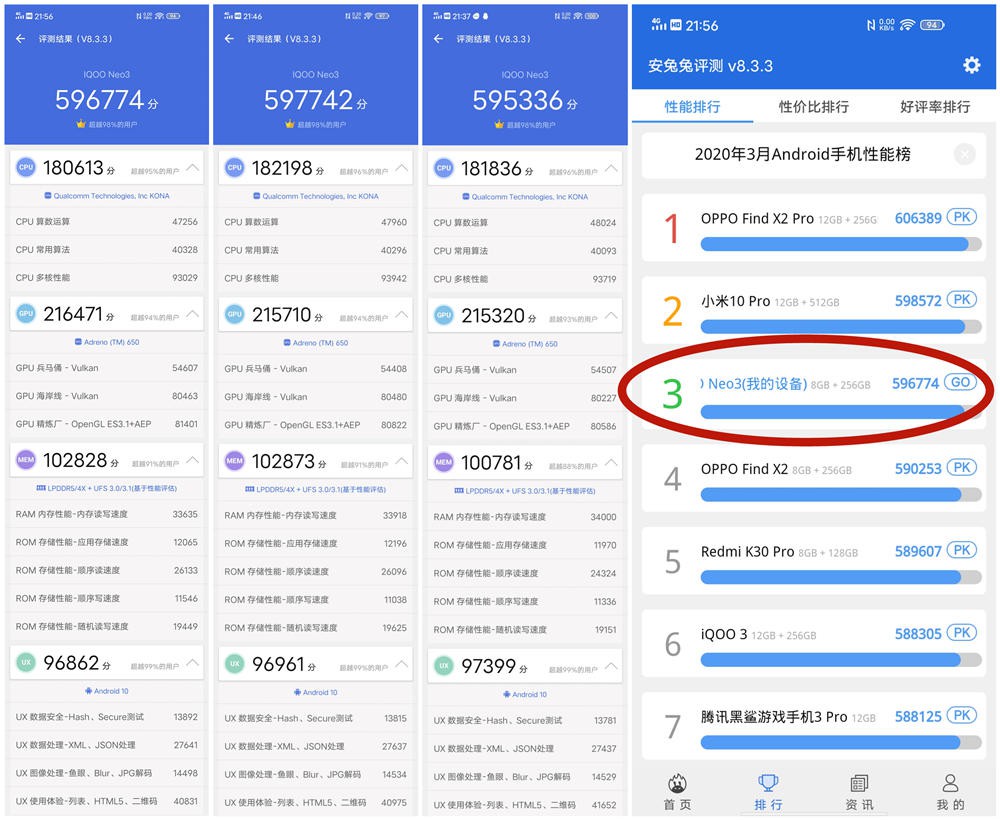Collapse the MEM section scoring 102873
Viewport: 1000px width, 820px height.
pyautogui.click(x=401, y=460)
